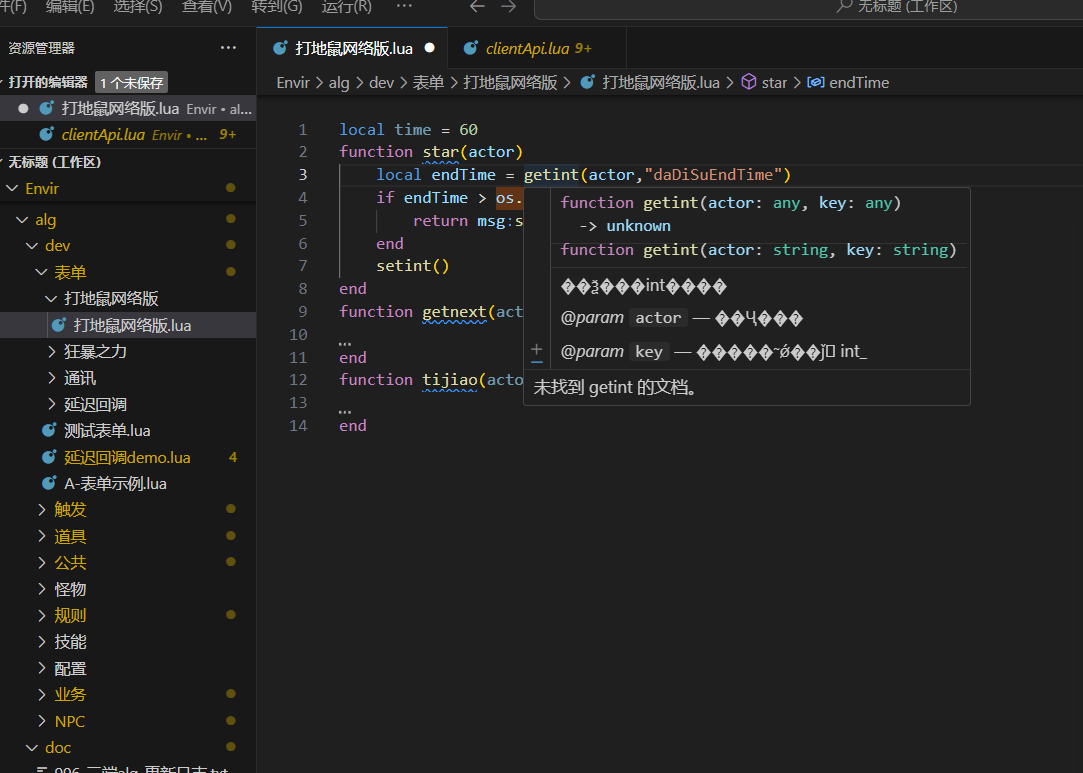Click 表单 in the breadcrumb path
Image resolution: width=1083 pixels, height=773 pixels.
tap(428, 83)
